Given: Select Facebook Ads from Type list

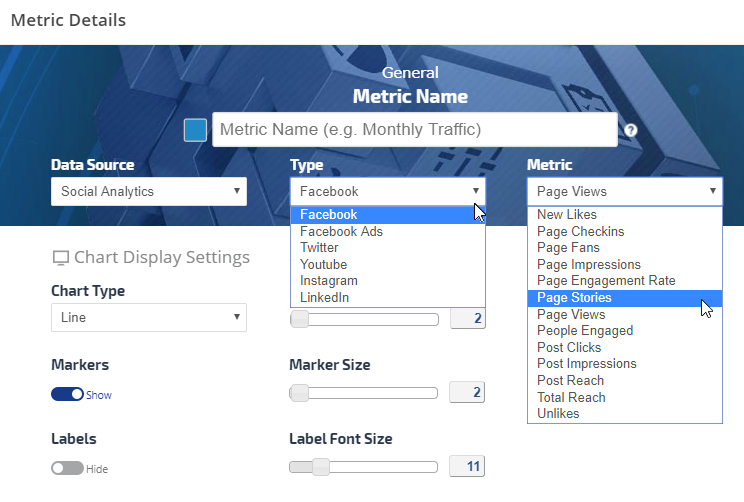Looking at the screenshot, I should [341, 231].
